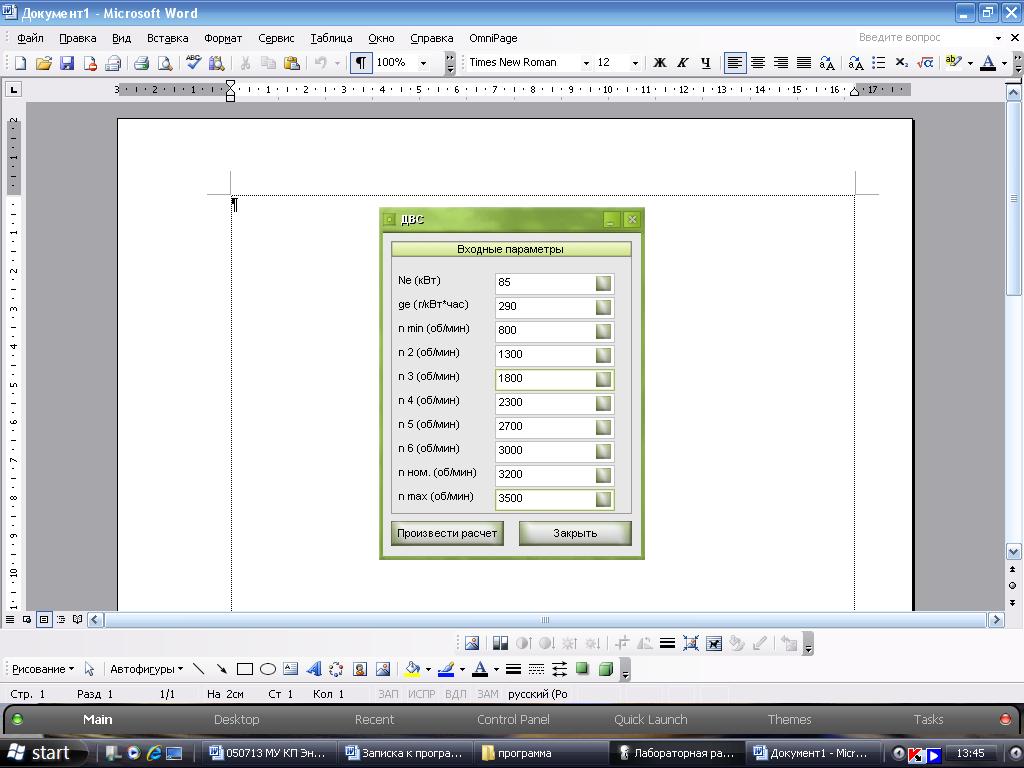Choose line style thickness
The image size is (1024, 768).
[513, 669]
